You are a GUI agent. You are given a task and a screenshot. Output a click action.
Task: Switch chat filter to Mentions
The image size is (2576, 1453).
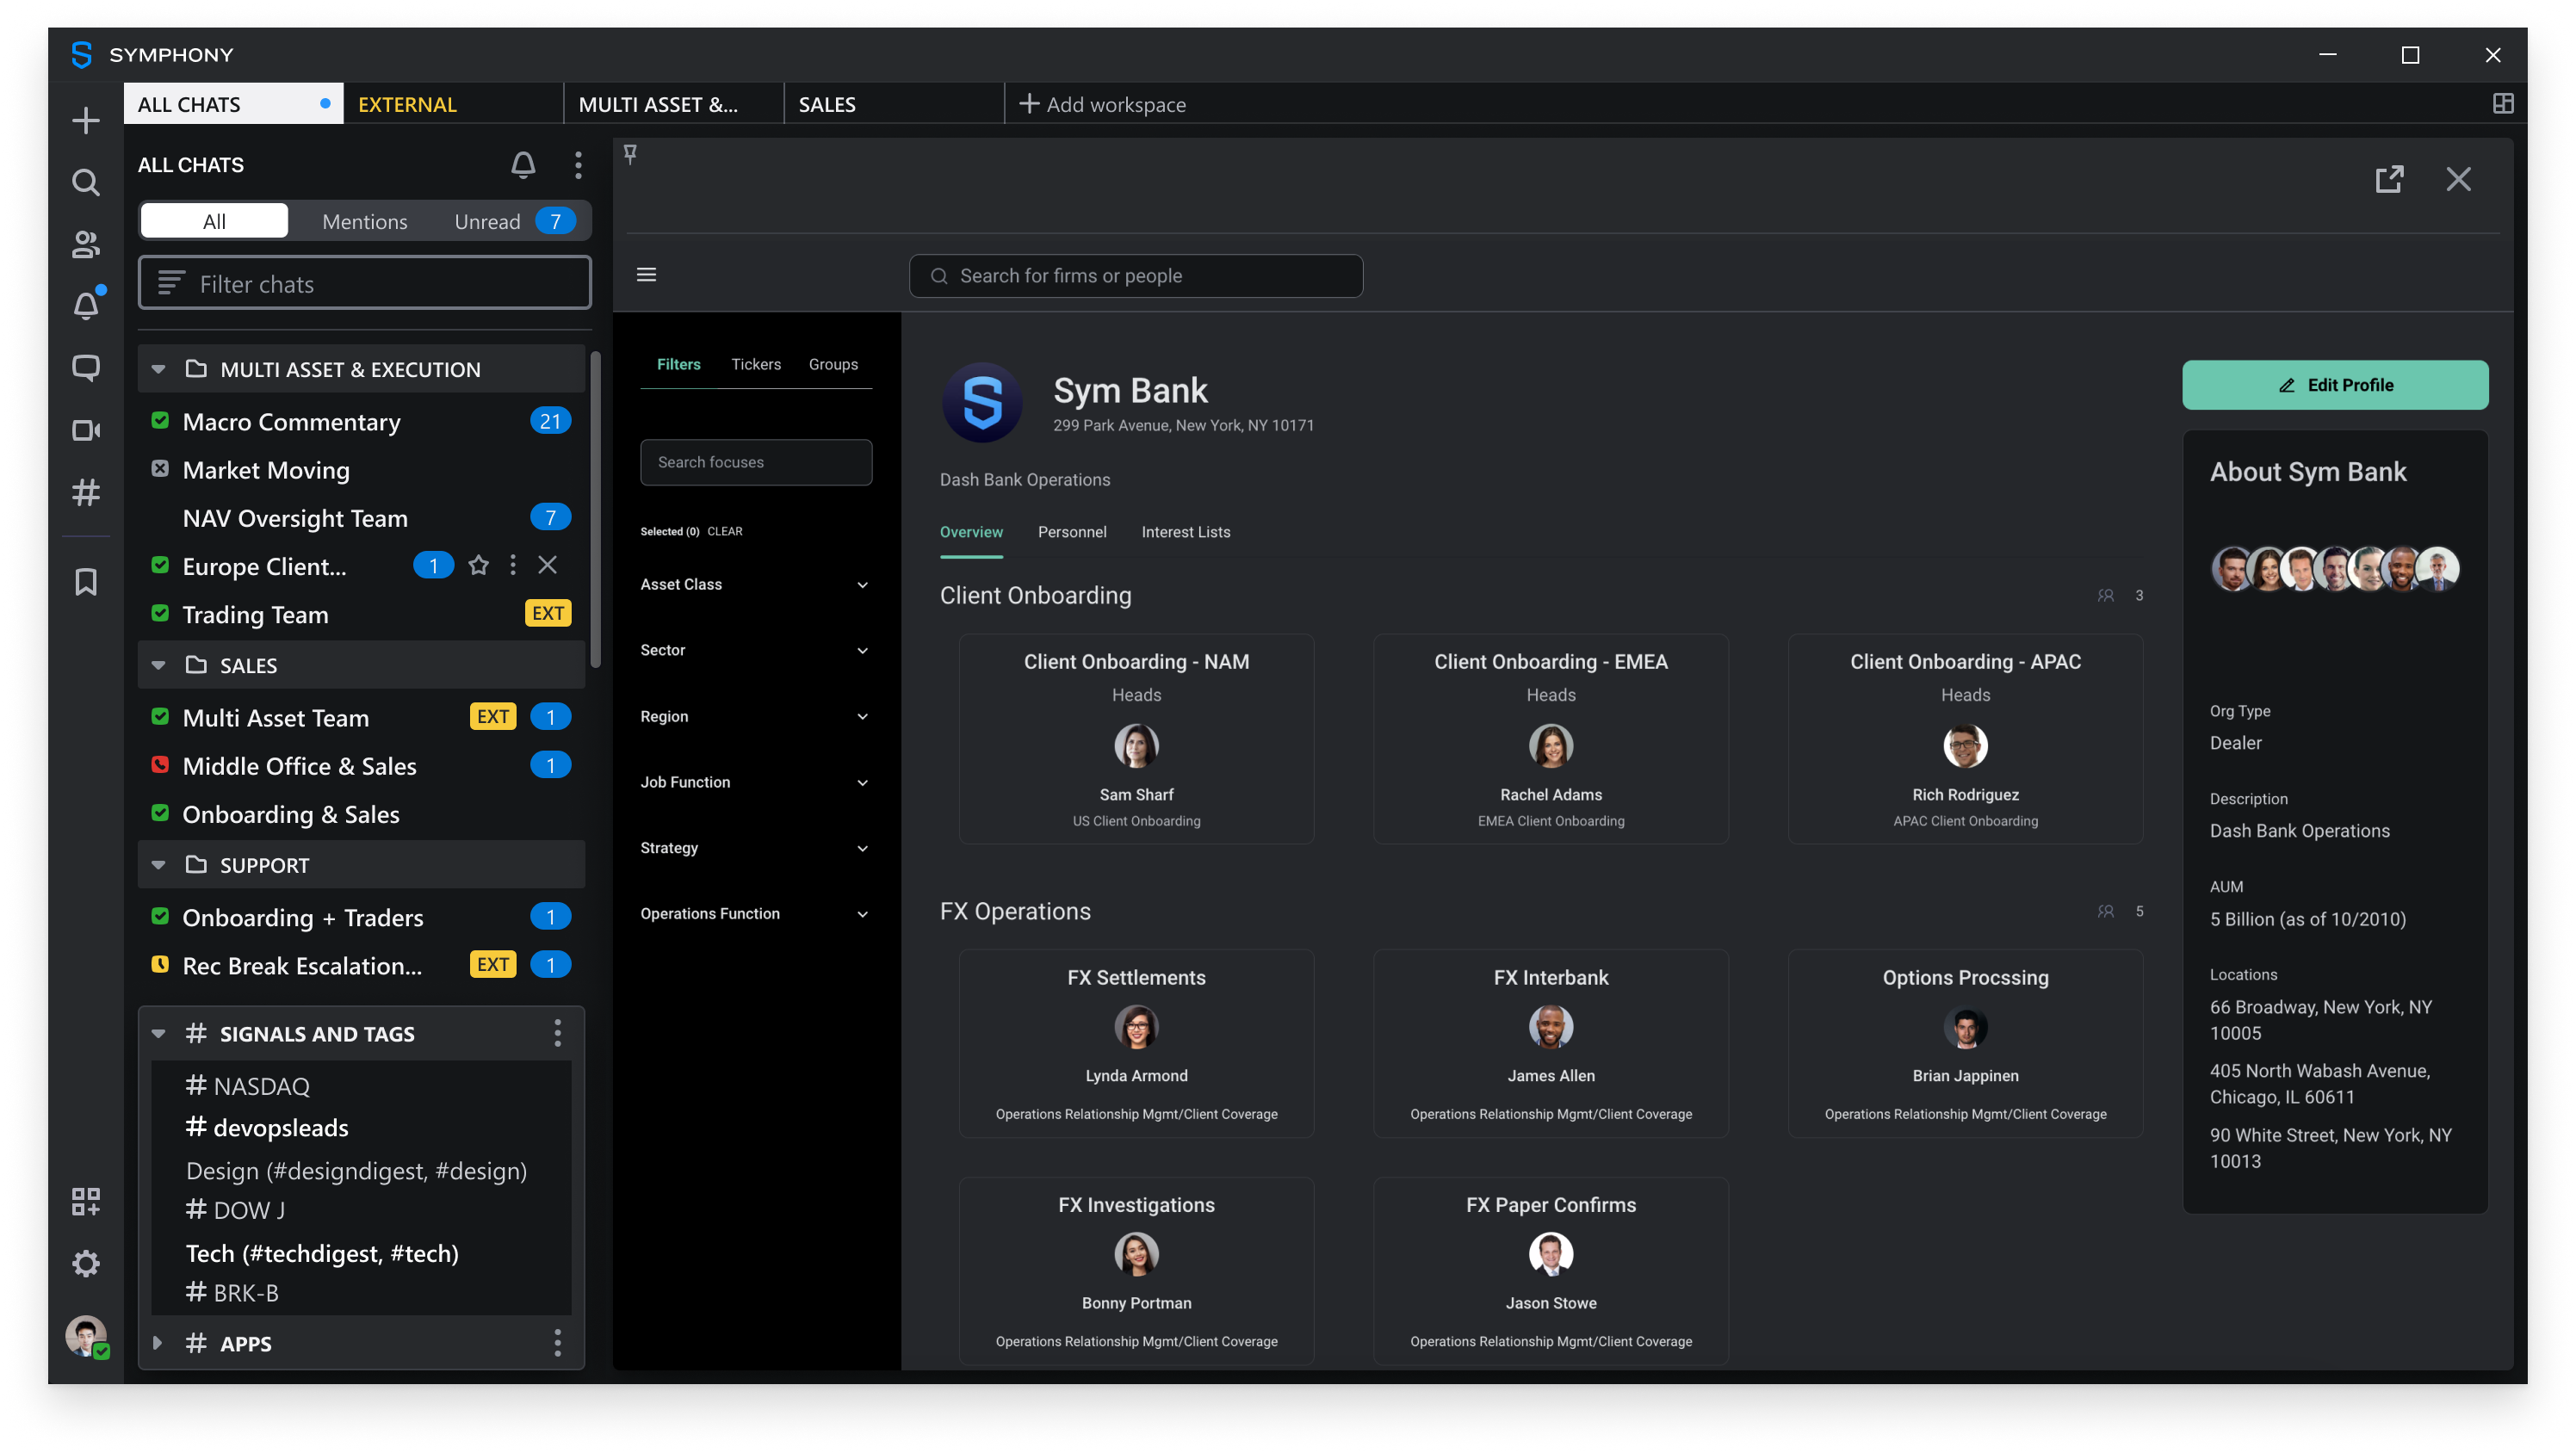pos(364,221)
